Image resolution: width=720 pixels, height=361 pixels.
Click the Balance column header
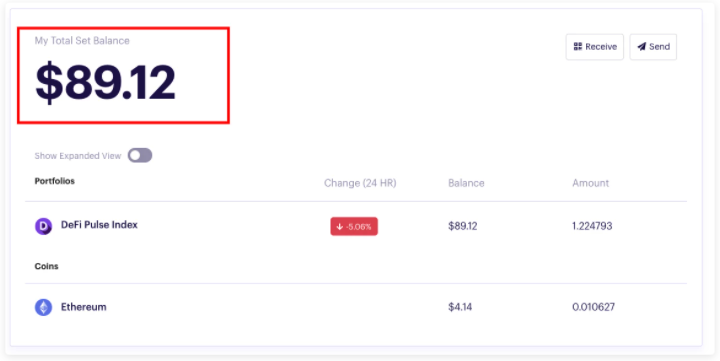466,183
